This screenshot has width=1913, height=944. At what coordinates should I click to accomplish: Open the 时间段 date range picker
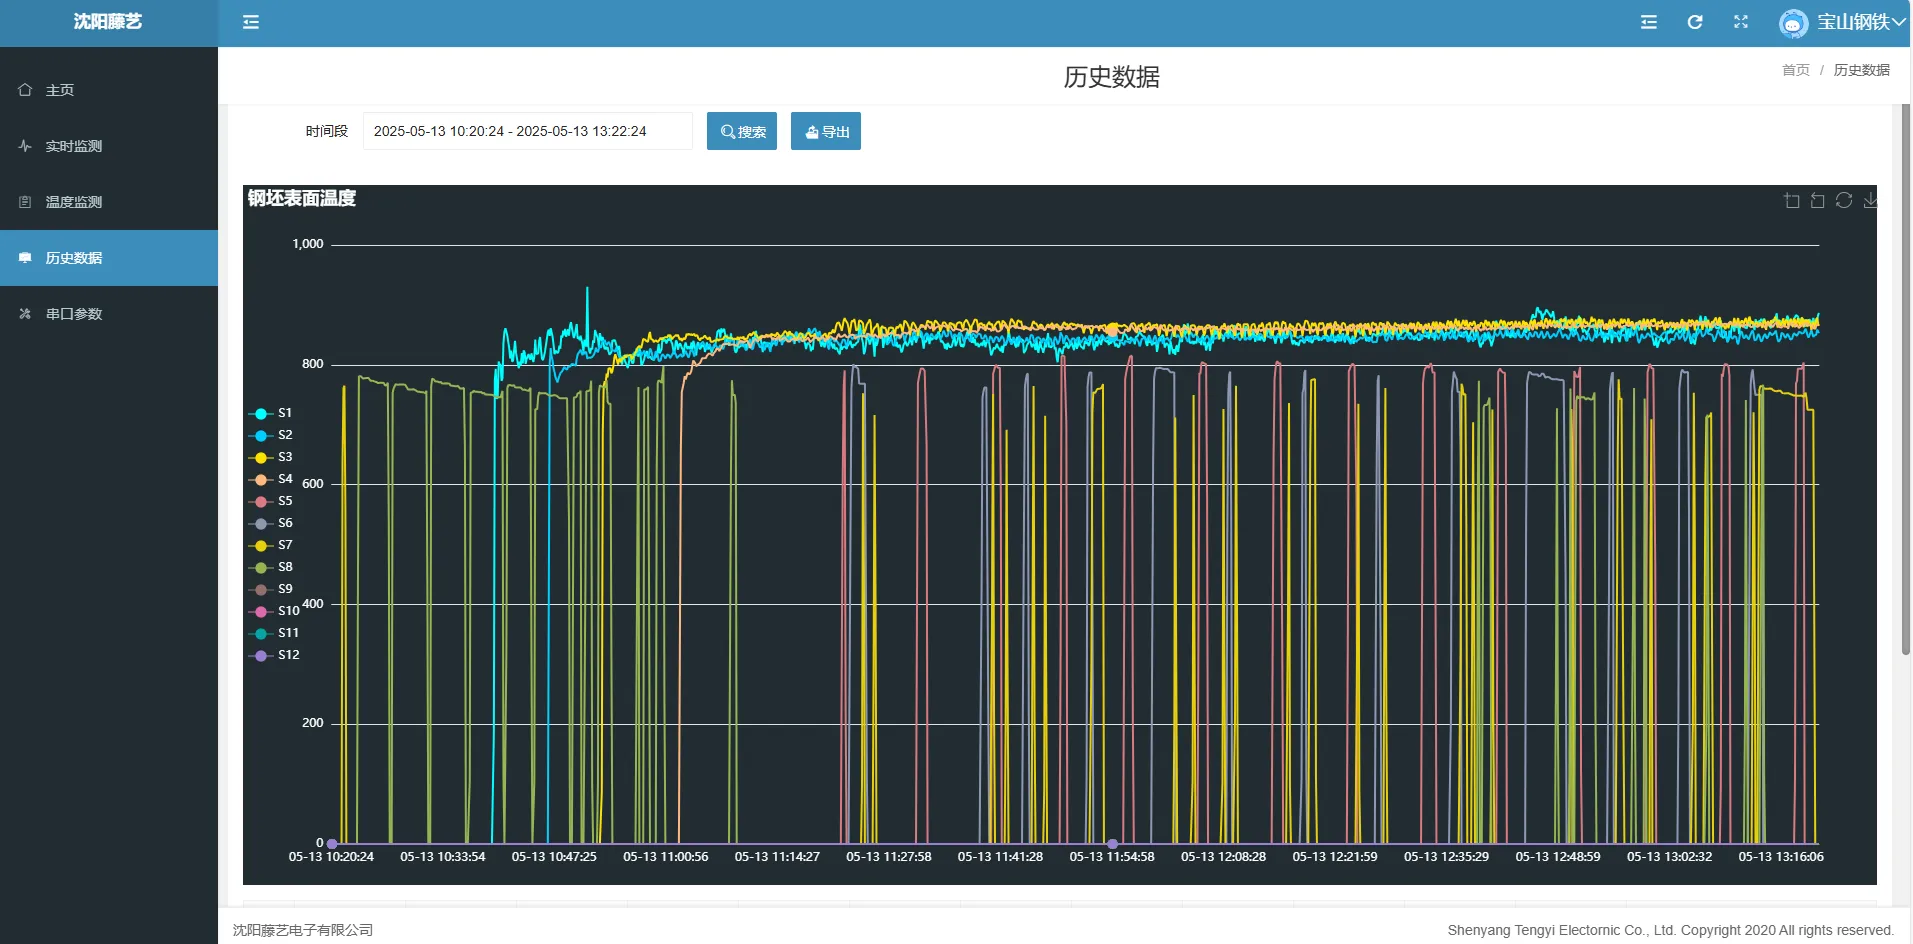click(x=527, y=131)
